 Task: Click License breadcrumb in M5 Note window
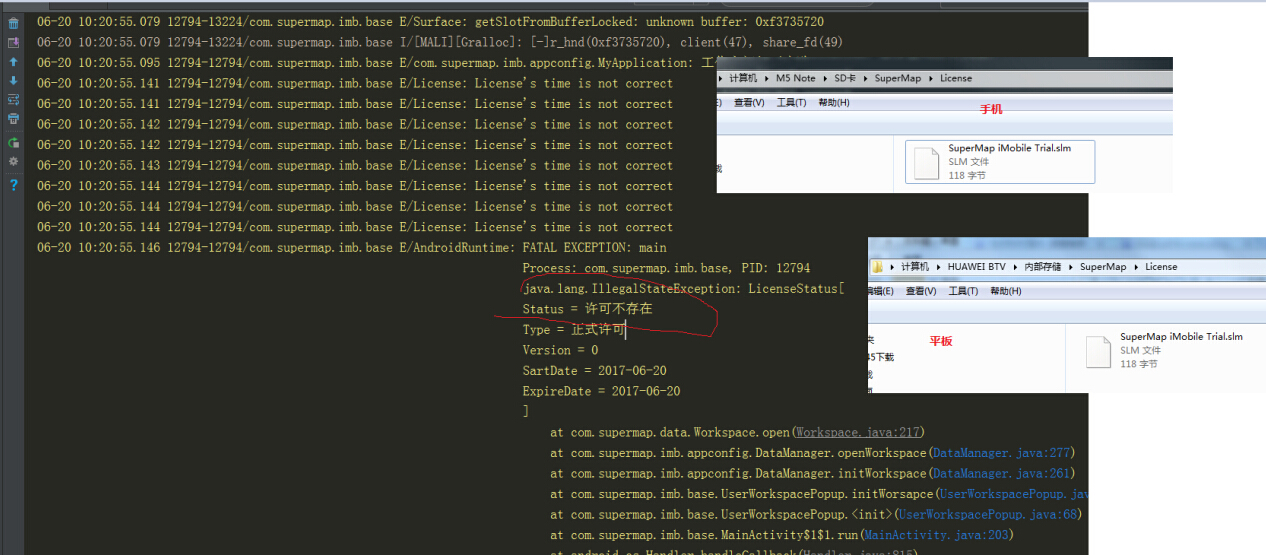coord(956,78)
